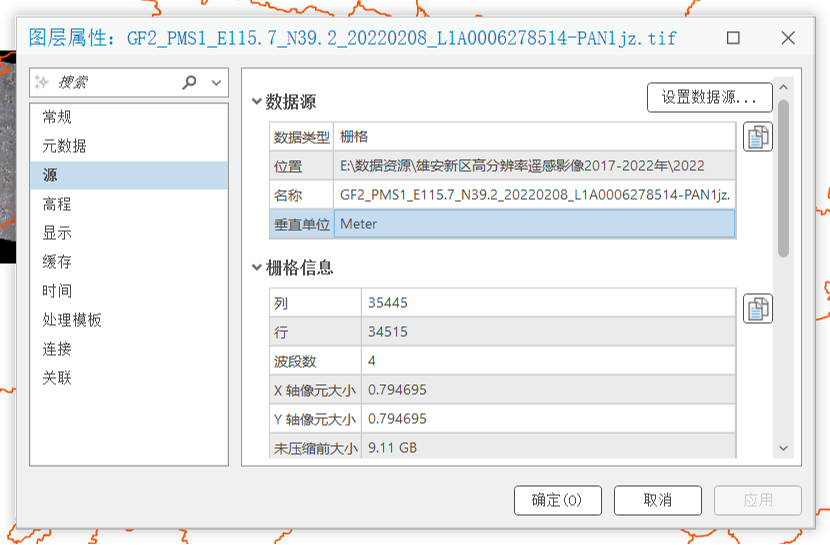The image size is (830, 545).
Task: Select the 未压缩前大小 value 9.11 GB
Action: click(x=548, y=447)
